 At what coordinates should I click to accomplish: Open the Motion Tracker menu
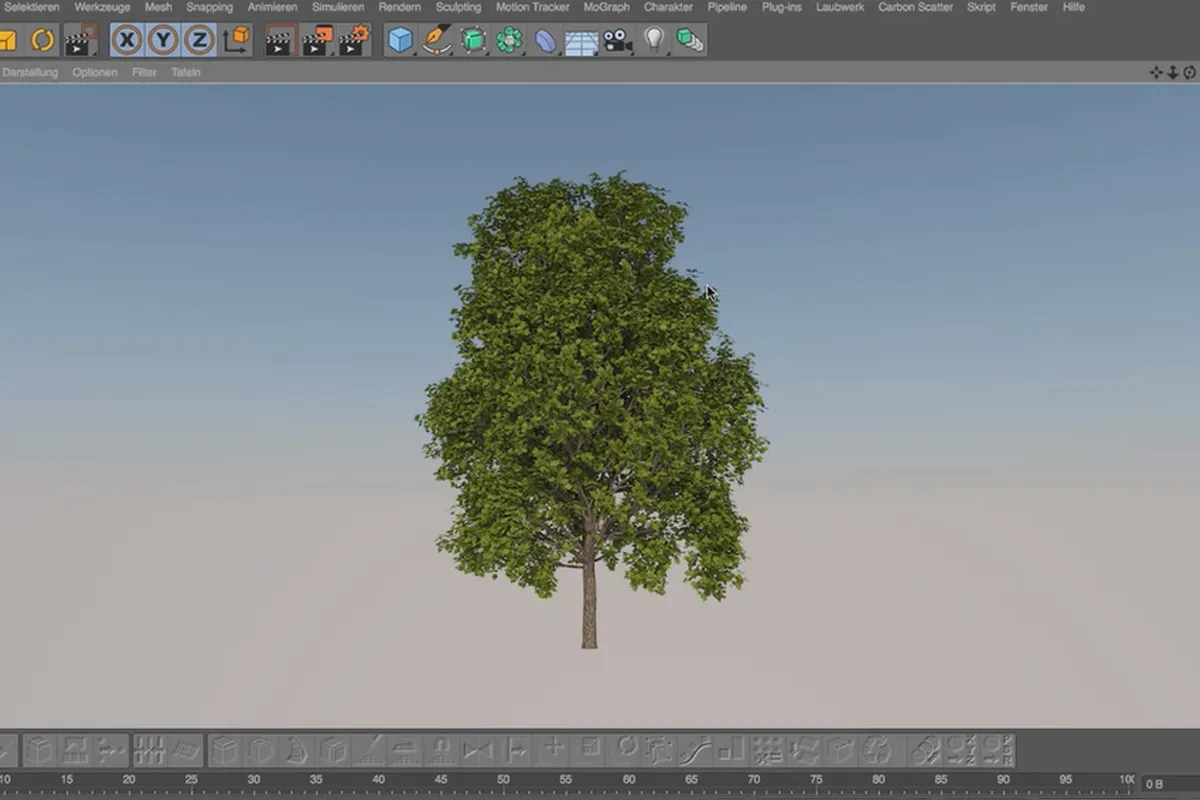[533, 7]
